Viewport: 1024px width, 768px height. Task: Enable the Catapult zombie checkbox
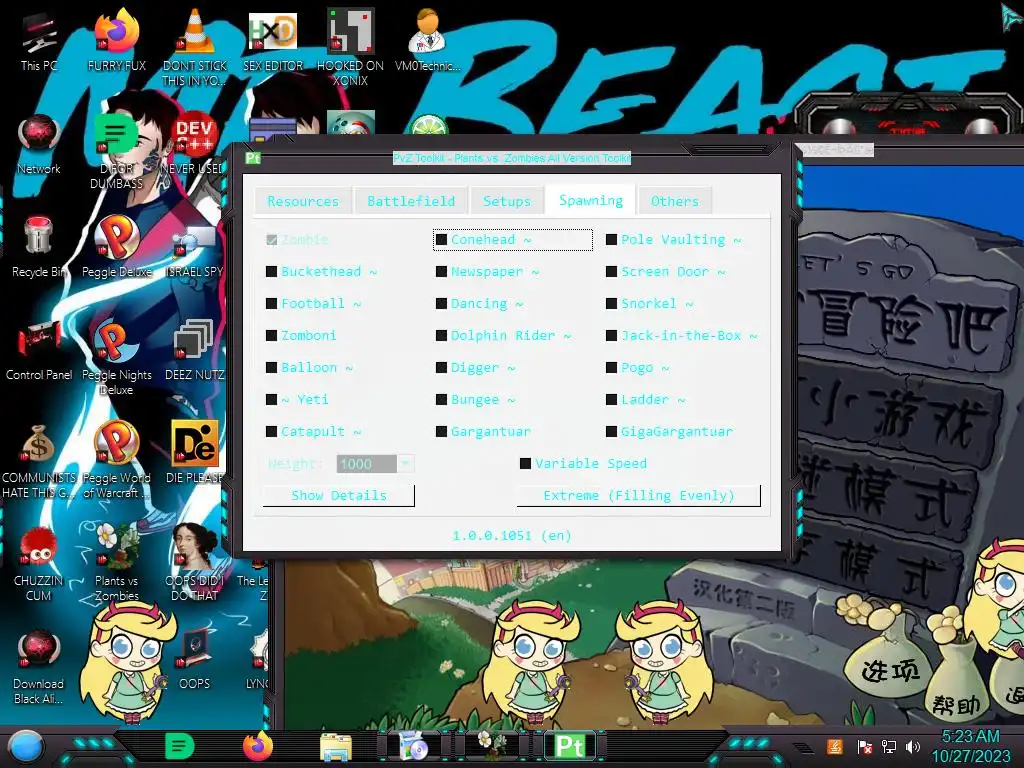click(x=272, y=432)
